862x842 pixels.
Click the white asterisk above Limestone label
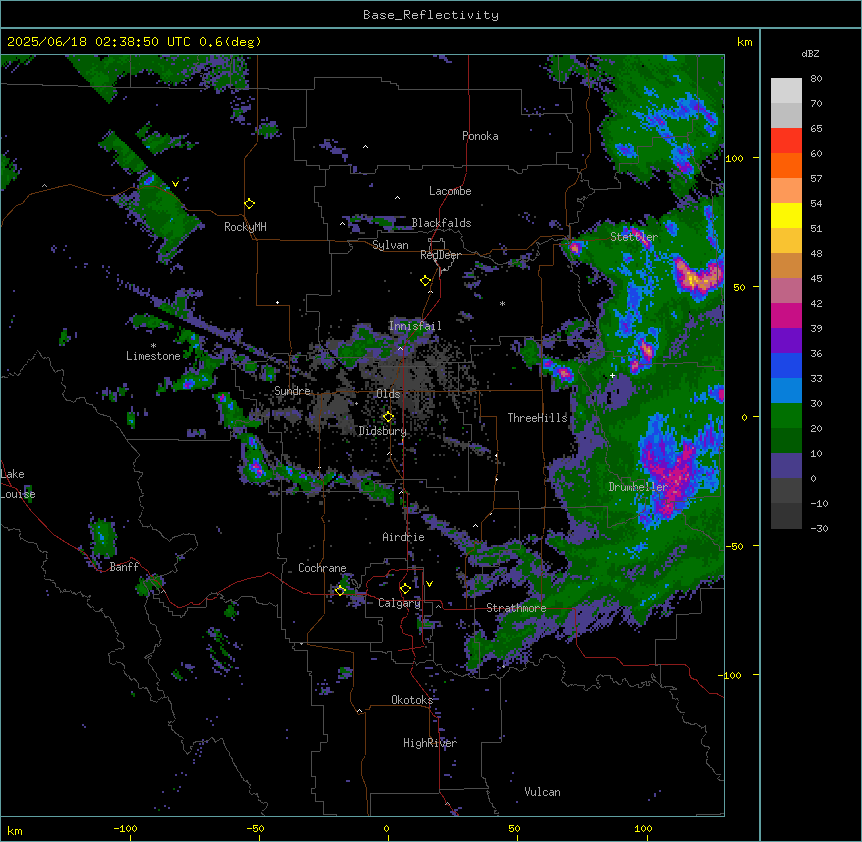[153, 346]
